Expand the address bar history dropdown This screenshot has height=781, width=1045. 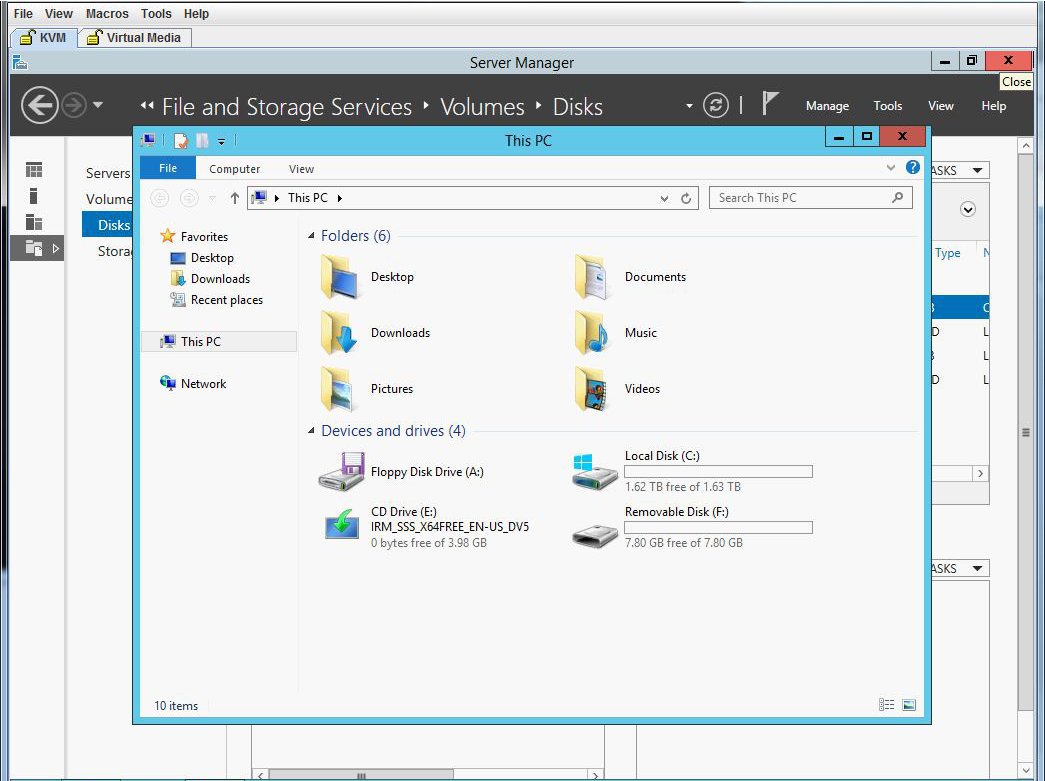click(x=665, y=199)
